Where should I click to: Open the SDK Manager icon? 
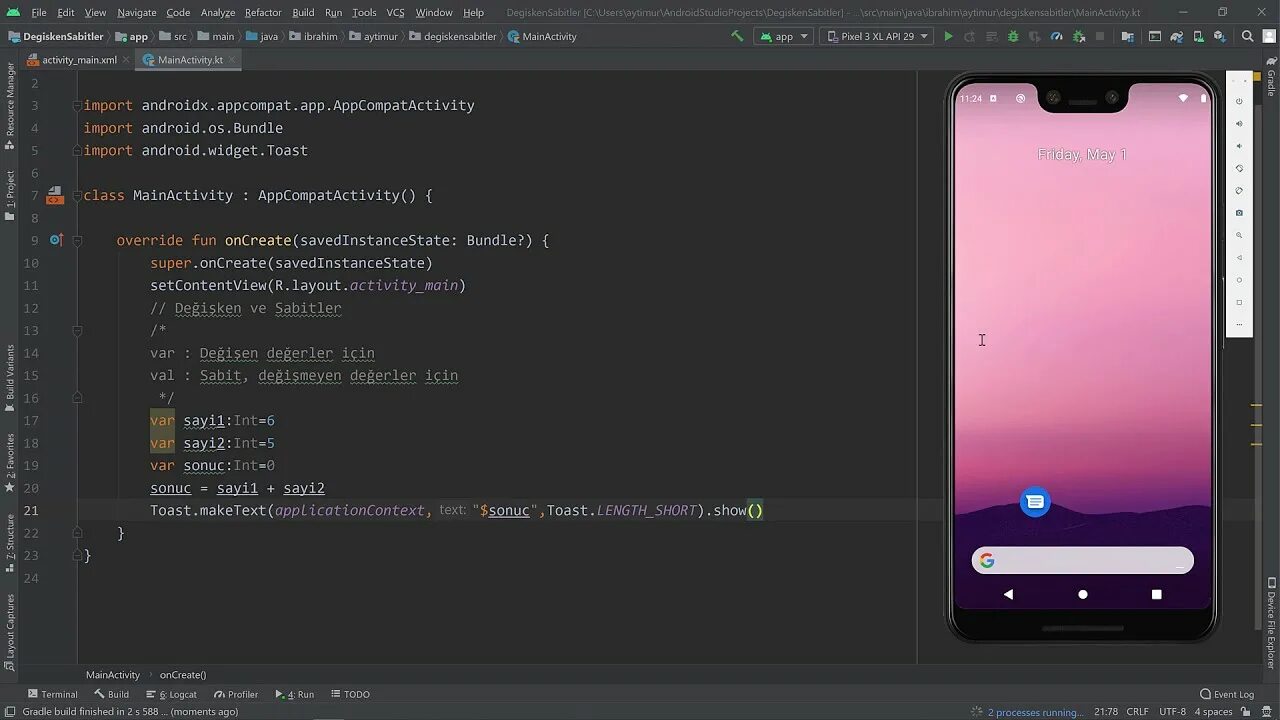[1220, 36]
